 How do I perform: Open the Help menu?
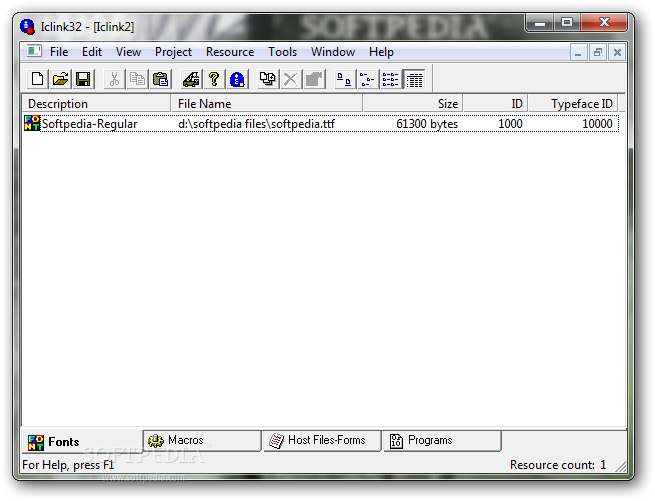coord(381,52)
